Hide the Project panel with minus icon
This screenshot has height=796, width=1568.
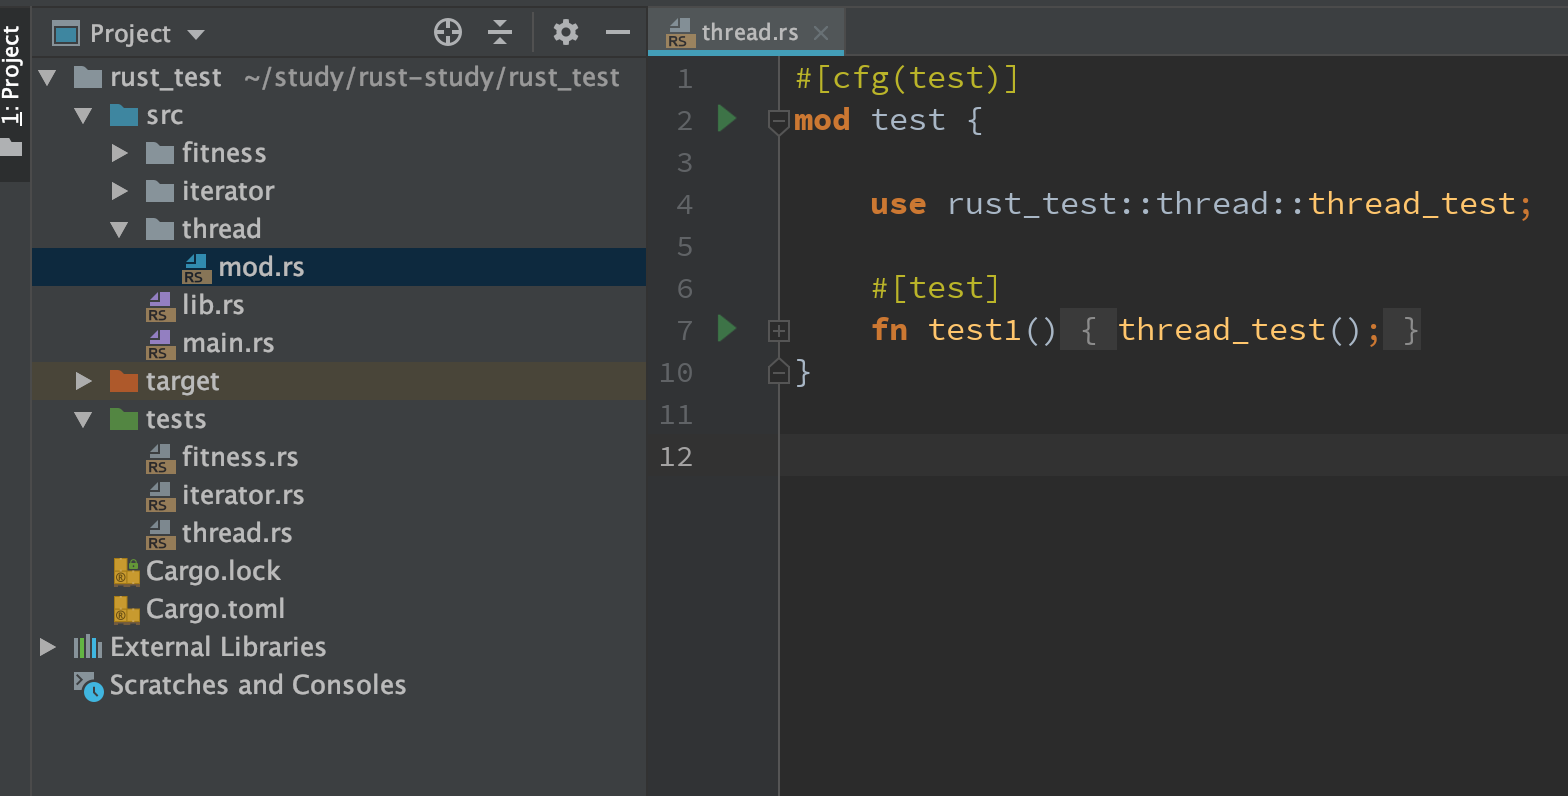click(x=618, y=33)
